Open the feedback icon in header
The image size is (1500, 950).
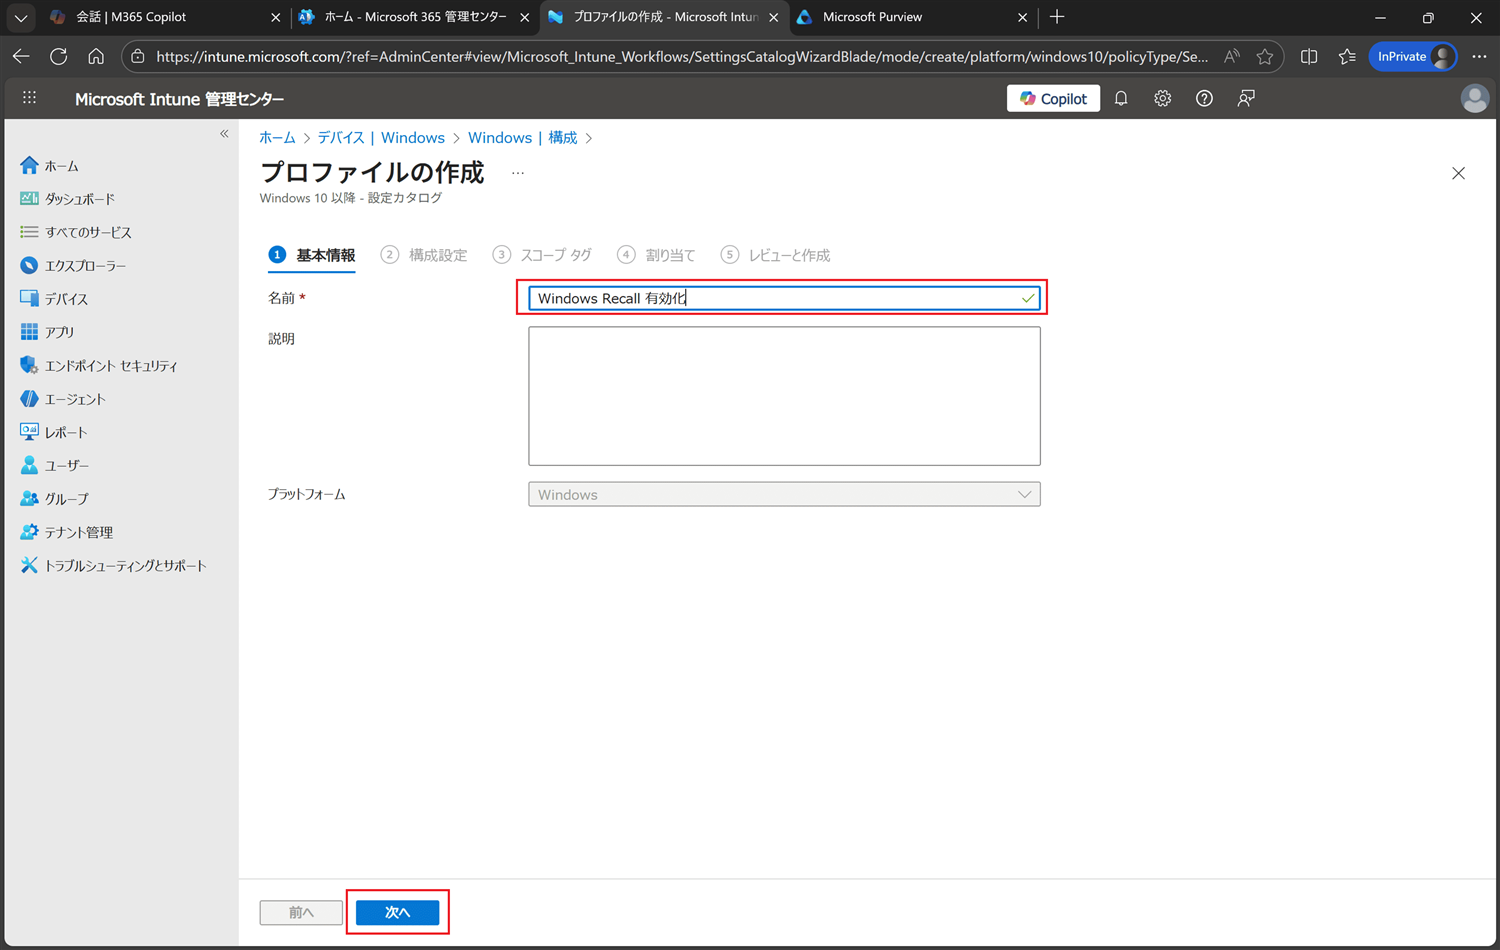pyautogui.click(x=1246, y=98)
